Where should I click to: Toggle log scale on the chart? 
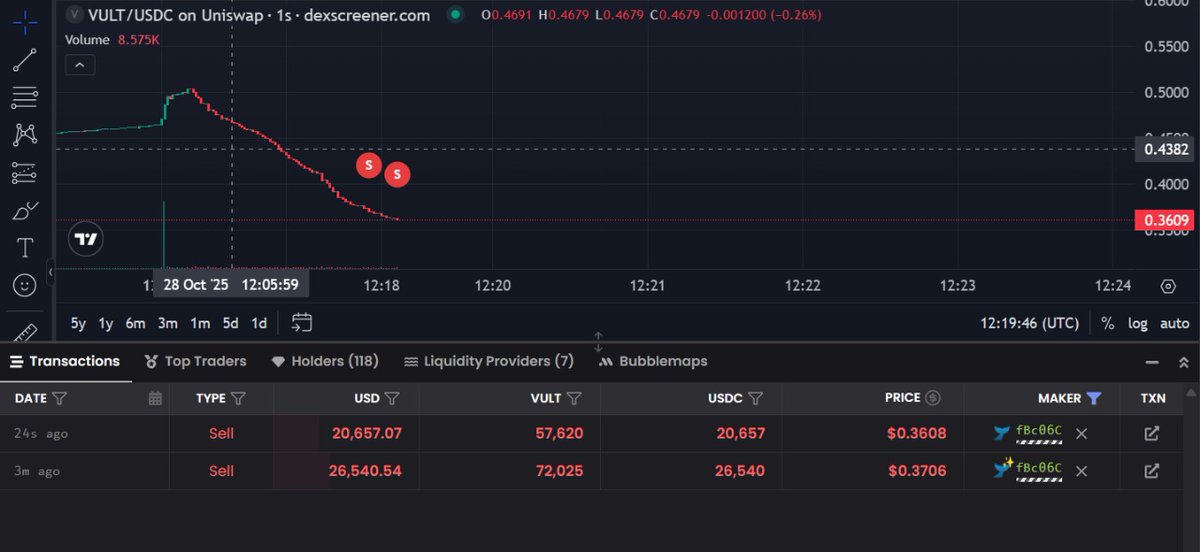coord(1138,323)
